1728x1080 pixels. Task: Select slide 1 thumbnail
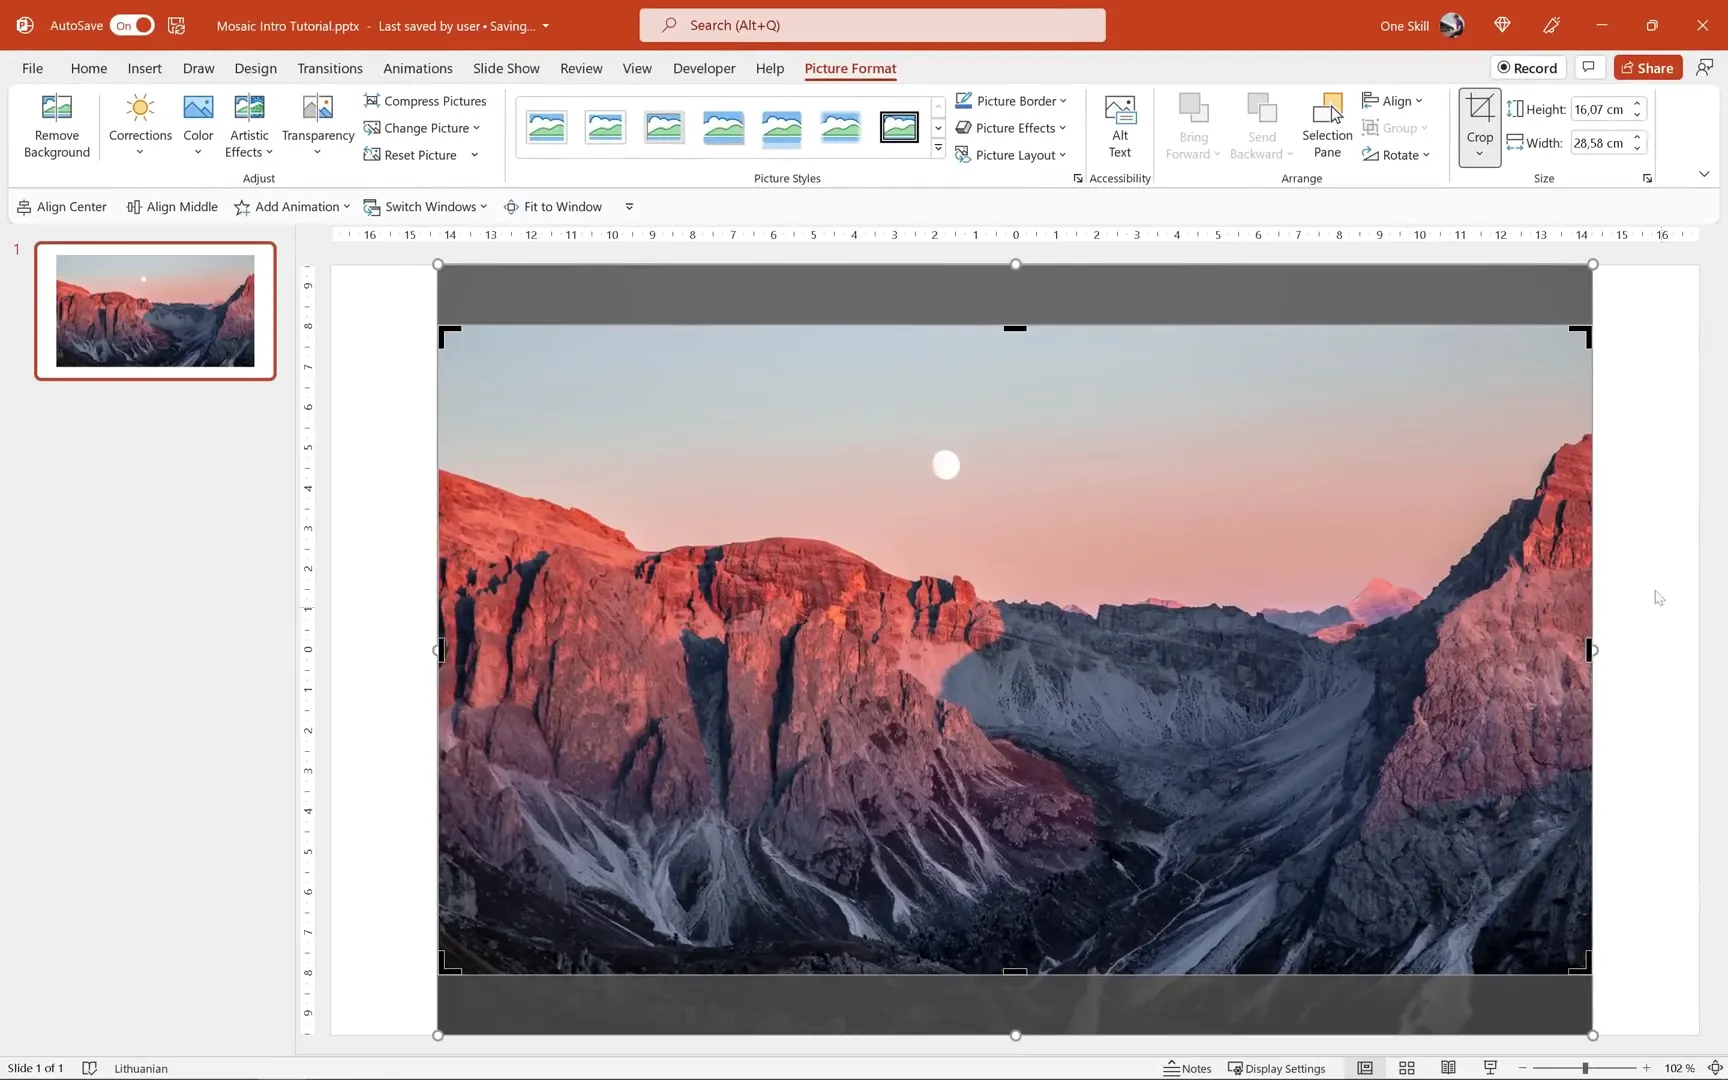(x=155, y=311)
